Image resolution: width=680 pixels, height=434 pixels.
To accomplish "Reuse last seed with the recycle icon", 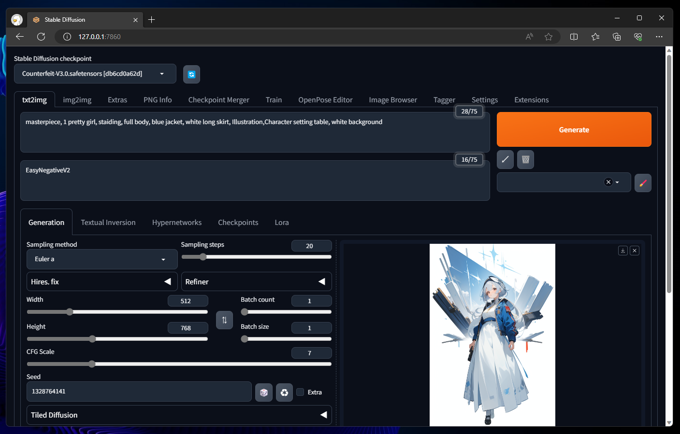I will pyautogui.click(x=284, y=392).
